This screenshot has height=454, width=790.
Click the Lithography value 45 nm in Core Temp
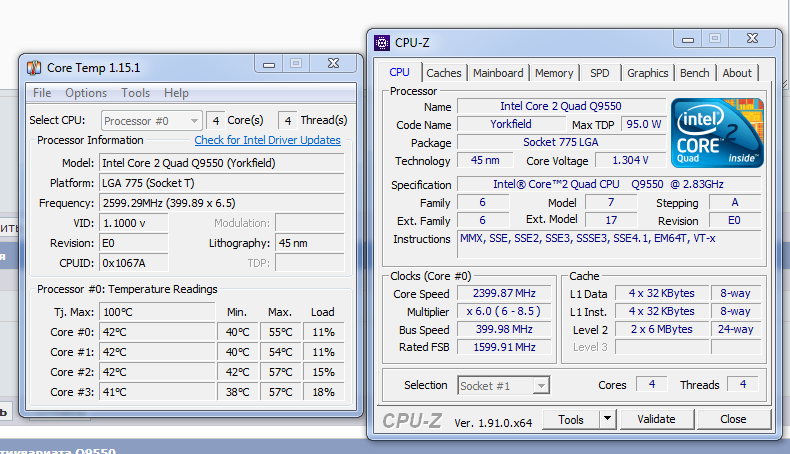[310, 243]
